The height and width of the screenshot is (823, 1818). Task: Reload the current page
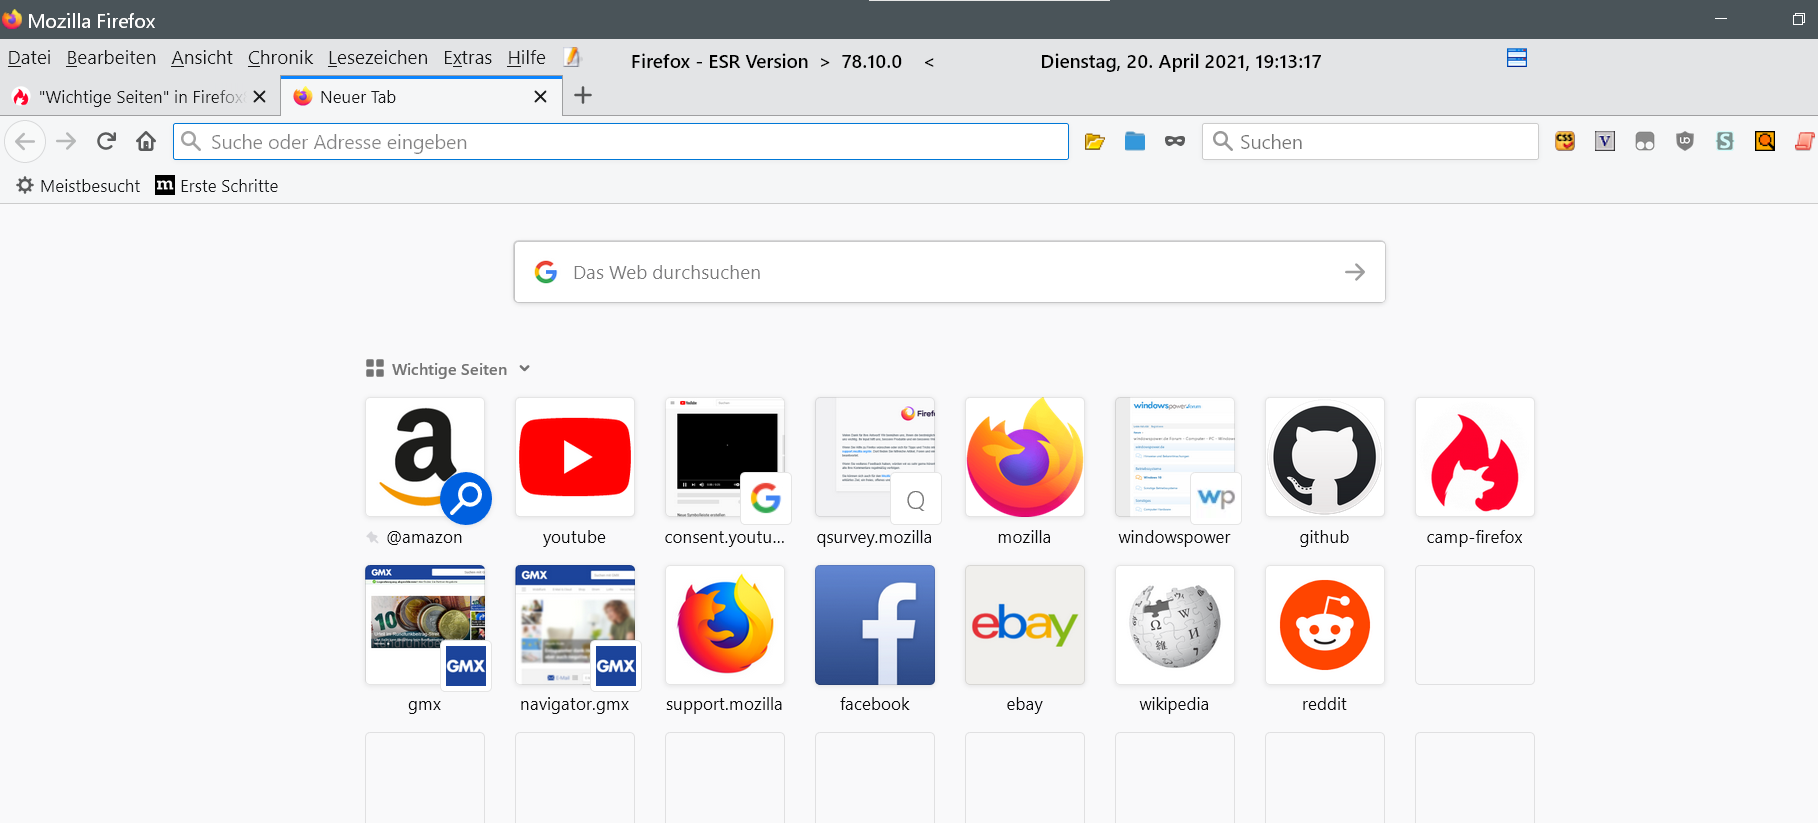(x=106, y=142)
